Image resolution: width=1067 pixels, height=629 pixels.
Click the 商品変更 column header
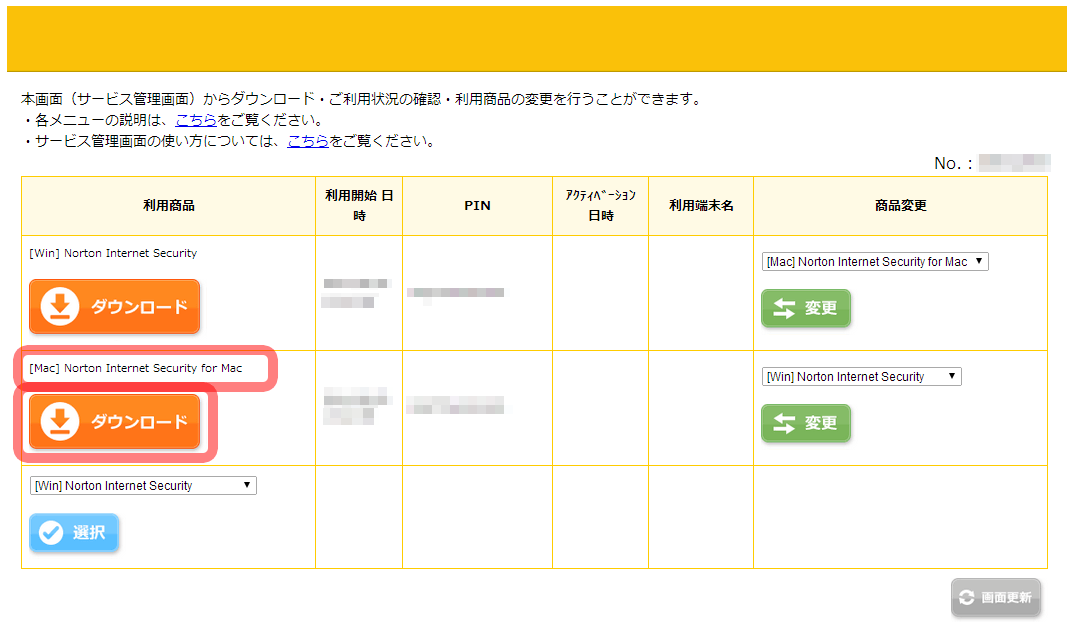900,206
